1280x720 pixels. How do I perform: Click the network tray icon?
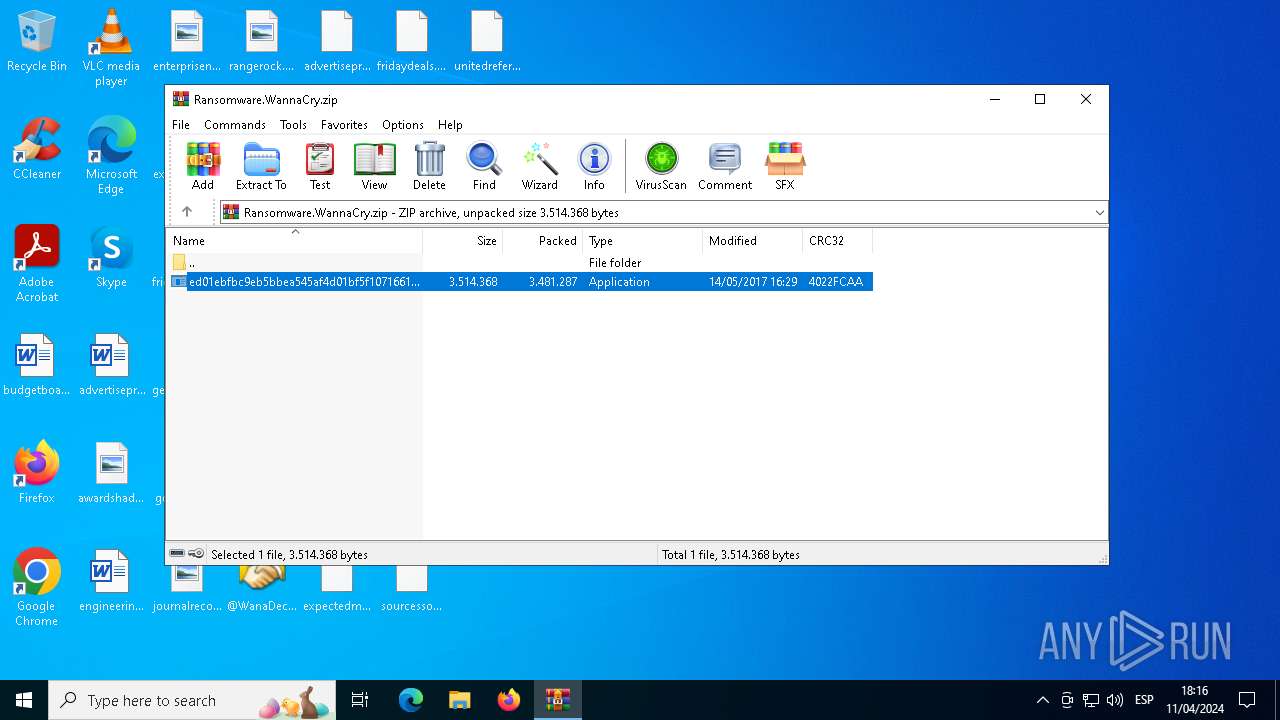pyautogui.click(x=1091, y=700)
